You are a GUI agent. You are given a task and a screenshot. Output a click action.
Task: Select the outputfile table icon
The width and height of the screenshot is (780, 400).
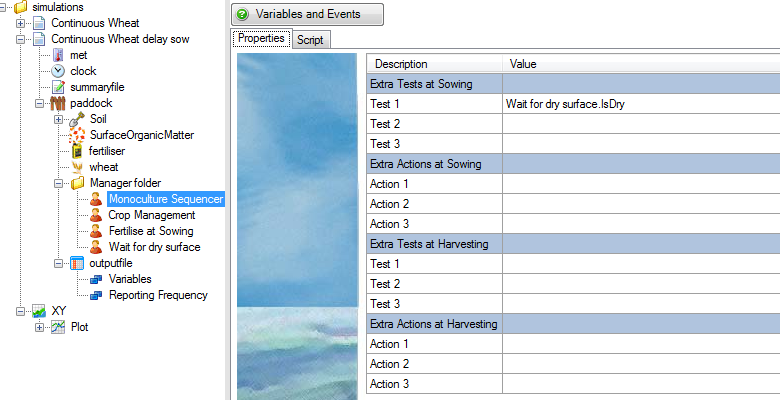click(77, 263)
